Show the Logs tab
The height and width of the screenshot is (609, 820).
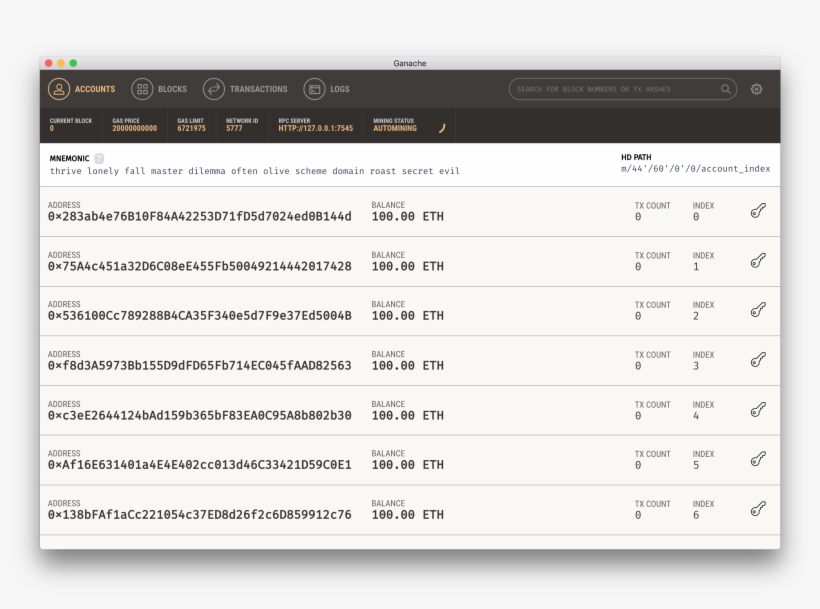(x=327, y=89)
